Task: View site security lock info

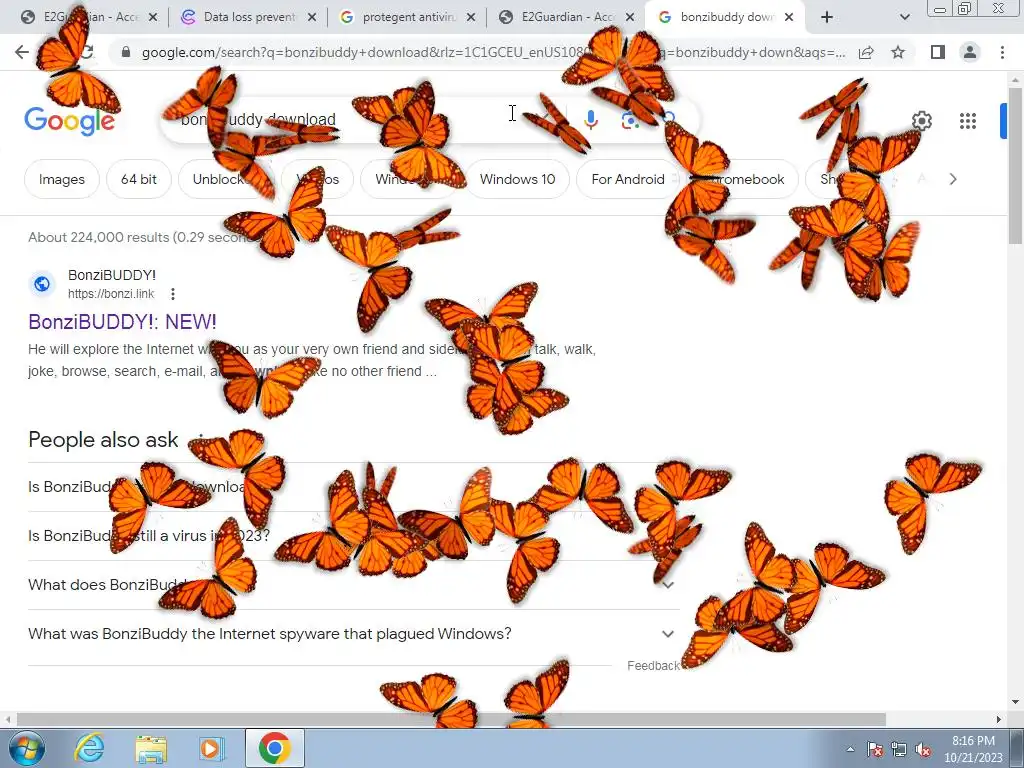Action: pyautogui.click(x=126, y=52)
